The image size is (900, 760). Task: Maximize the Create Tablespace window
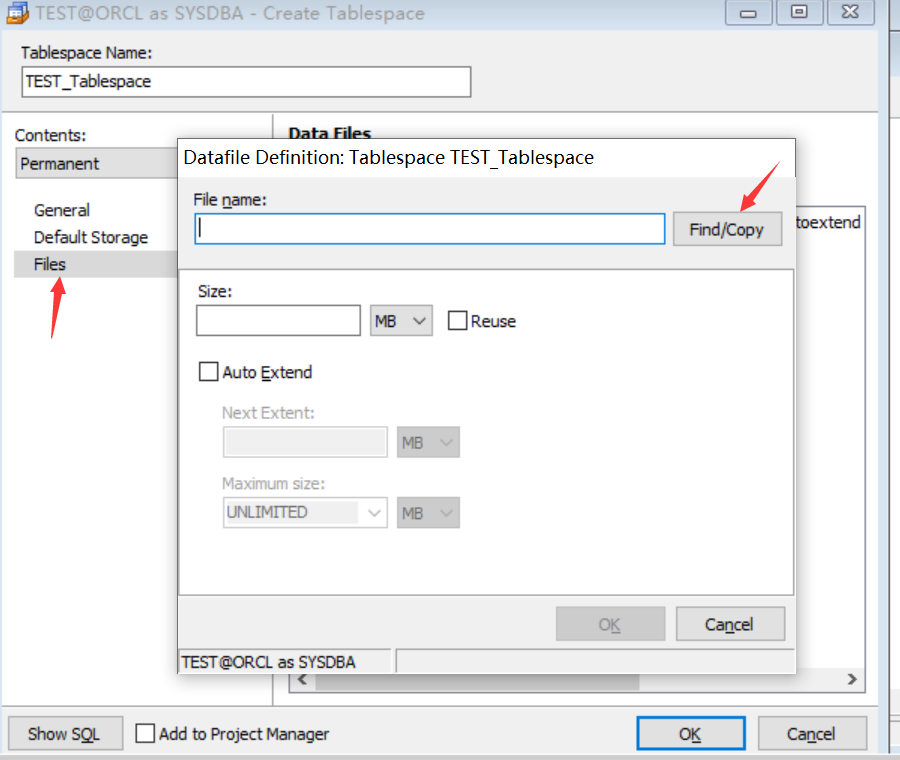(x=799, y=13)
